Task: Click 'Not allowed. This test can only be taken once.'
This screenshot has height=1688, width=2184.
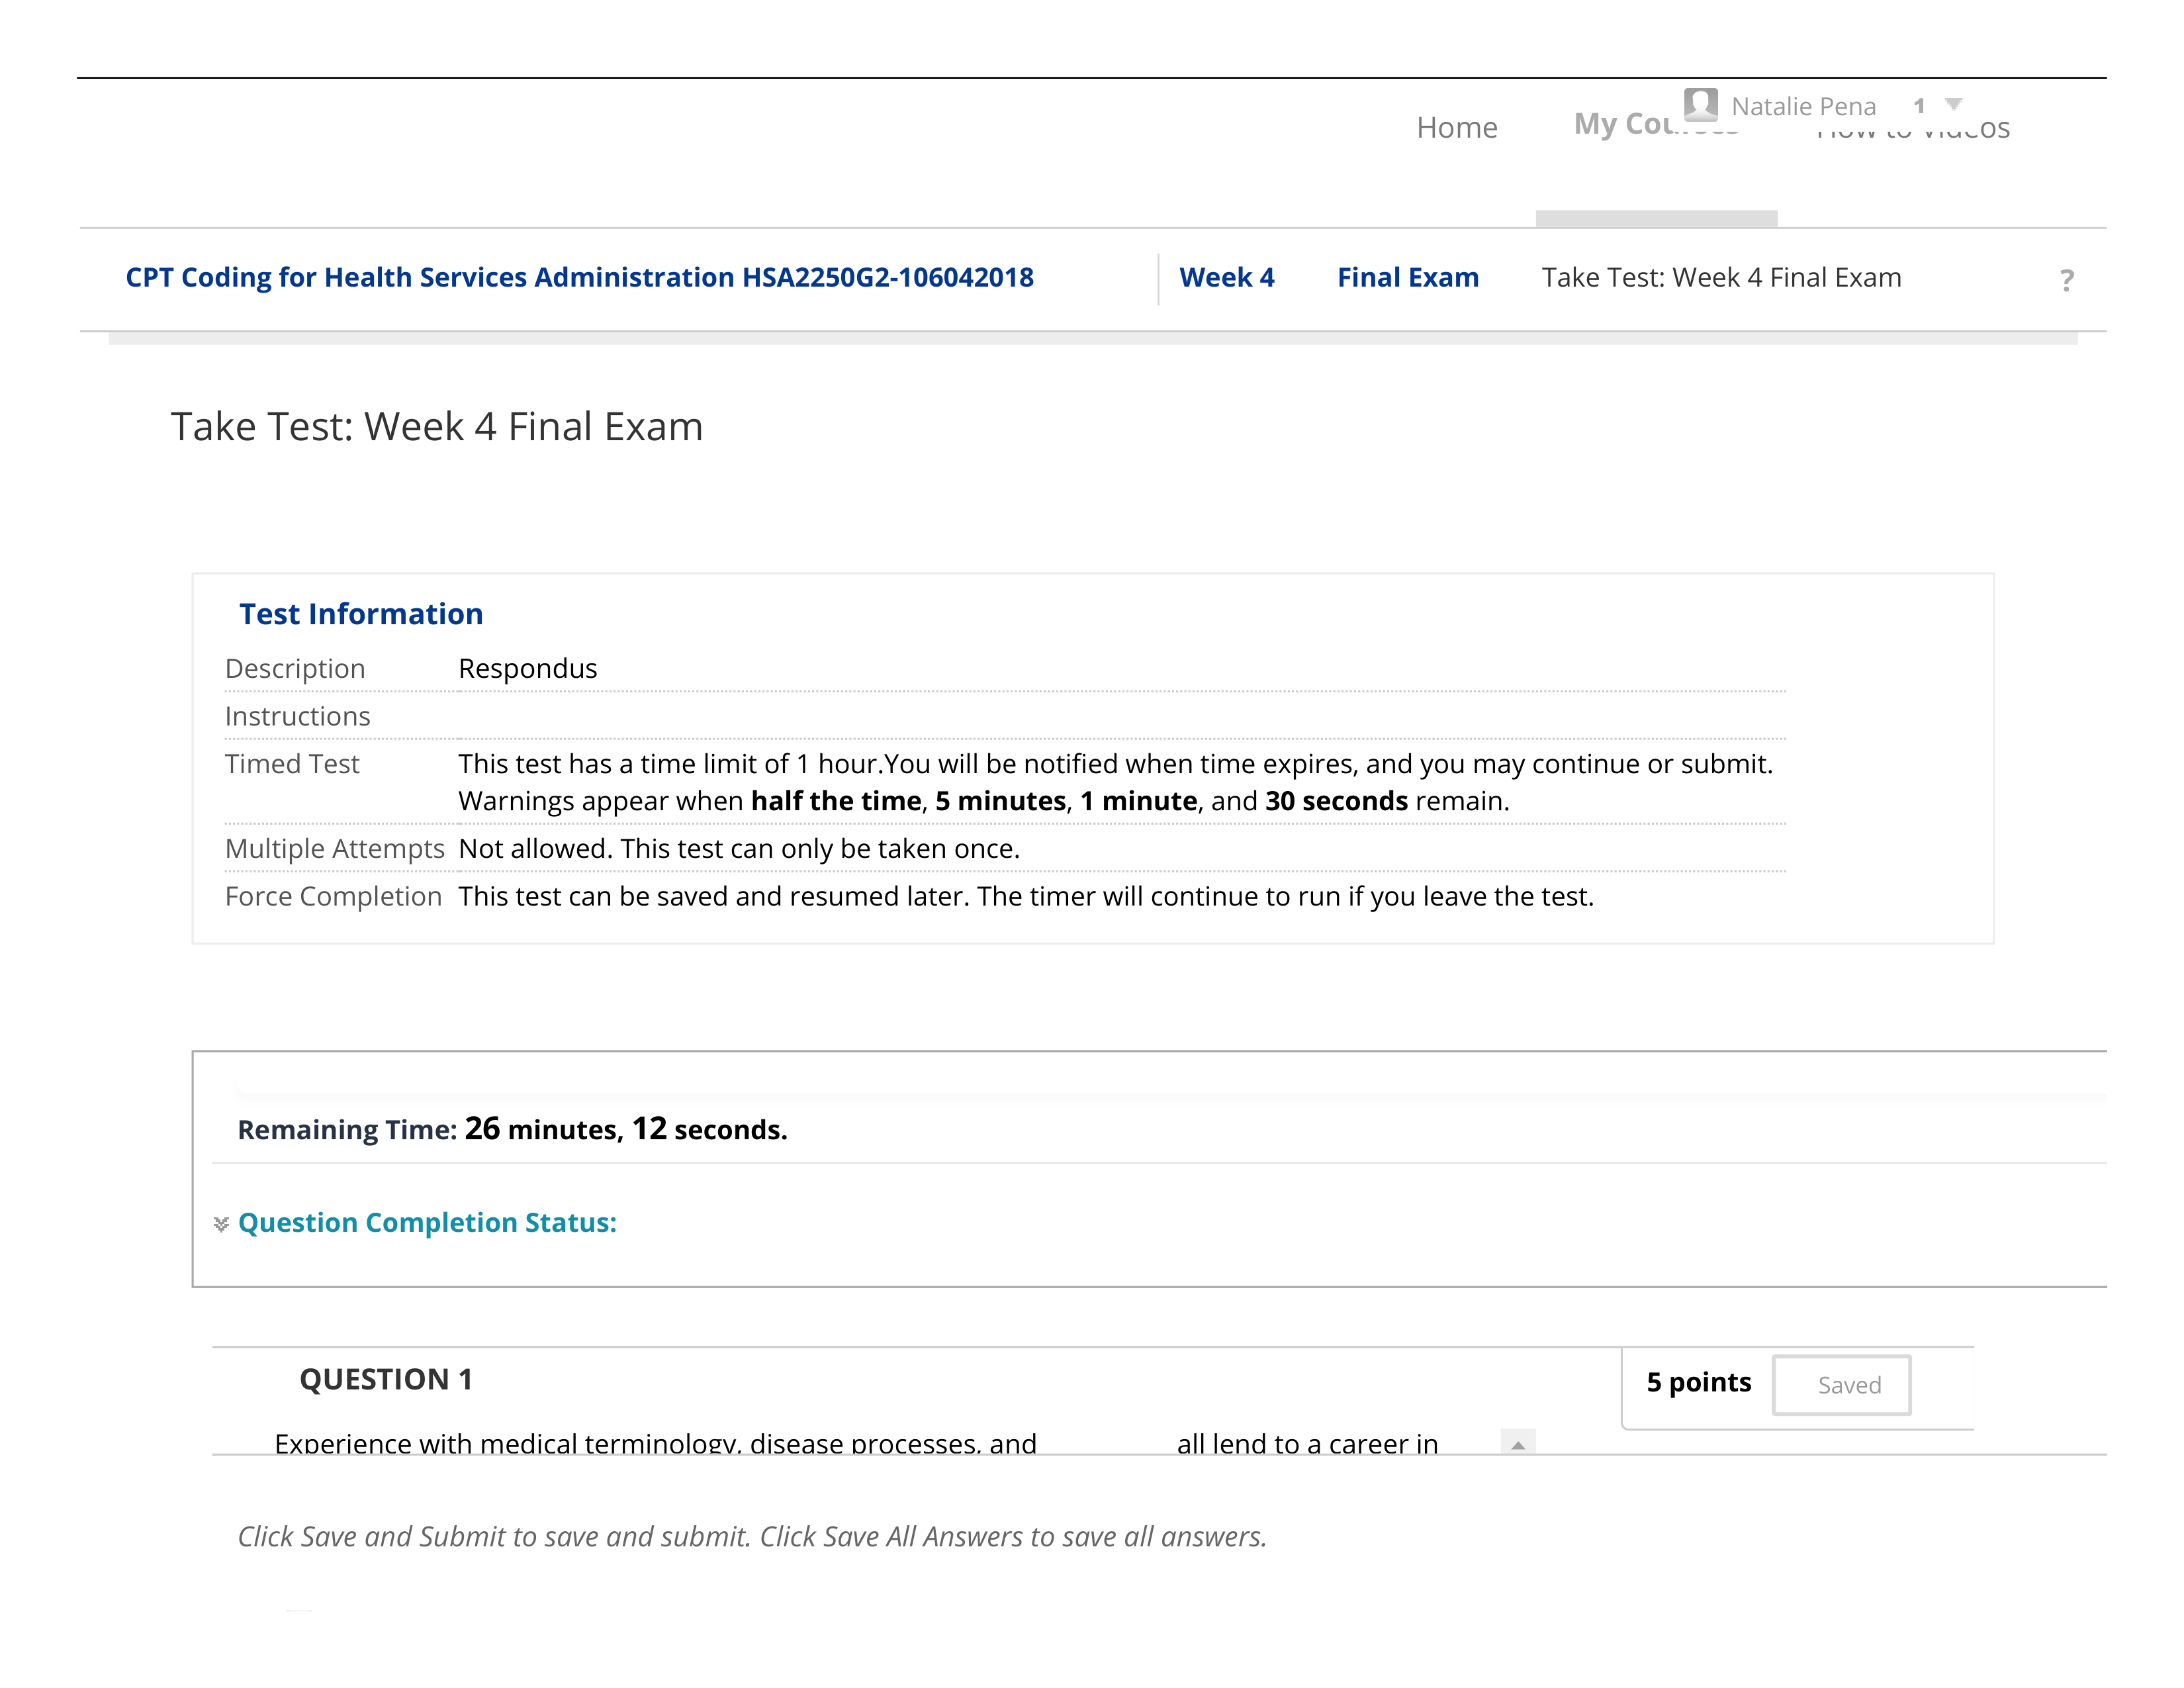Action: coord(739,848)
